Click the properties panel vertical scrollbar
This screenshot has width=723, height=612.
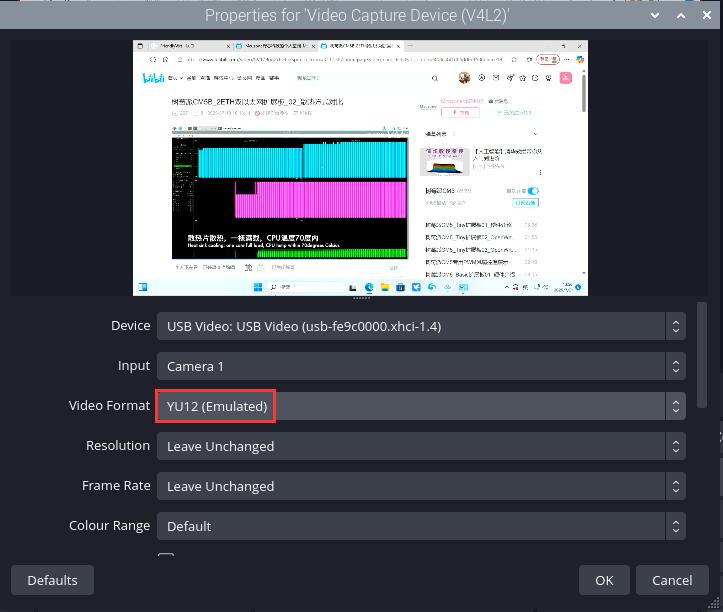pos(702,355)
